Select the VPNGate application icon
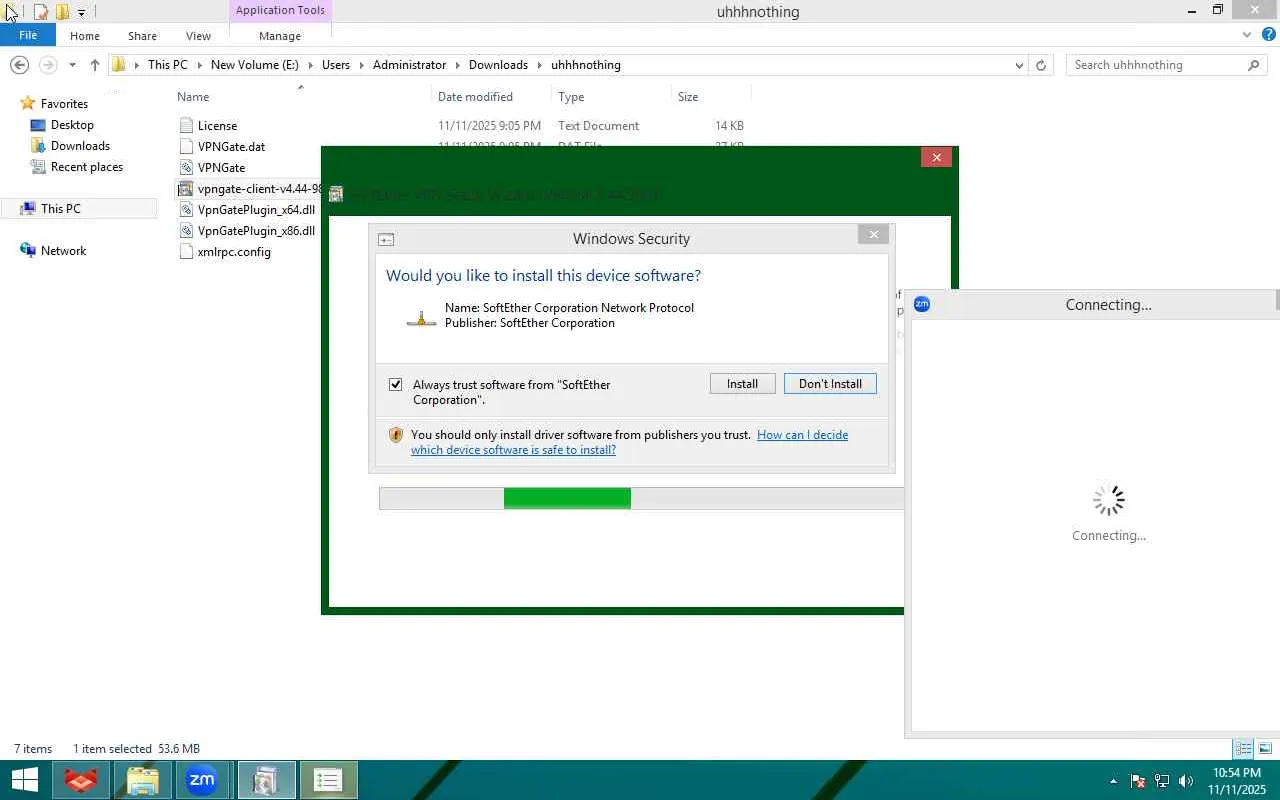1280x800 pixels. click(185, 168)
